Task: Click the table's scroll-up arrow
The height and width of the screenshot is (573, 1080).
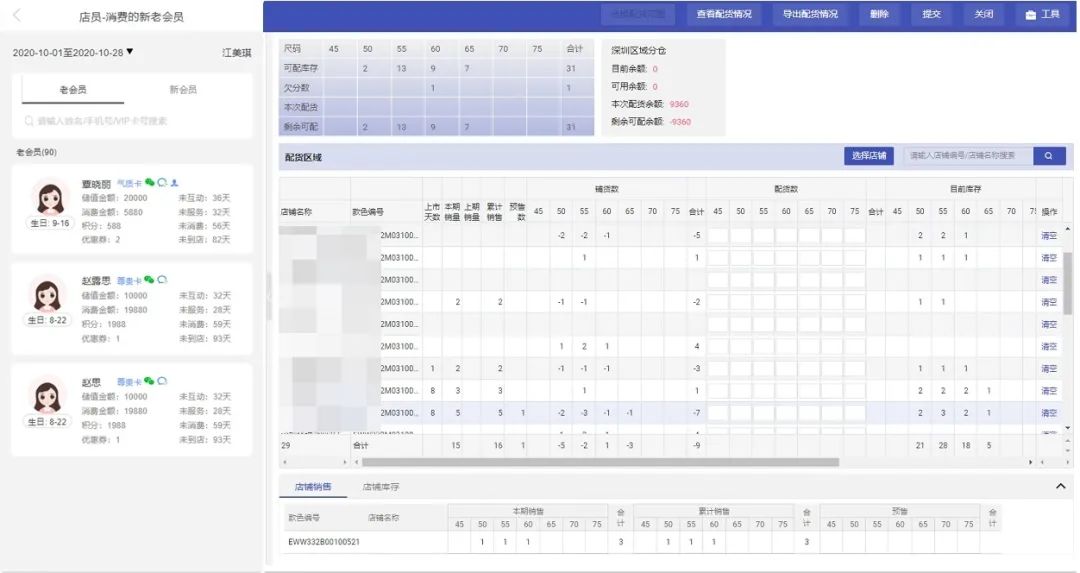Action: point(1068,229)
